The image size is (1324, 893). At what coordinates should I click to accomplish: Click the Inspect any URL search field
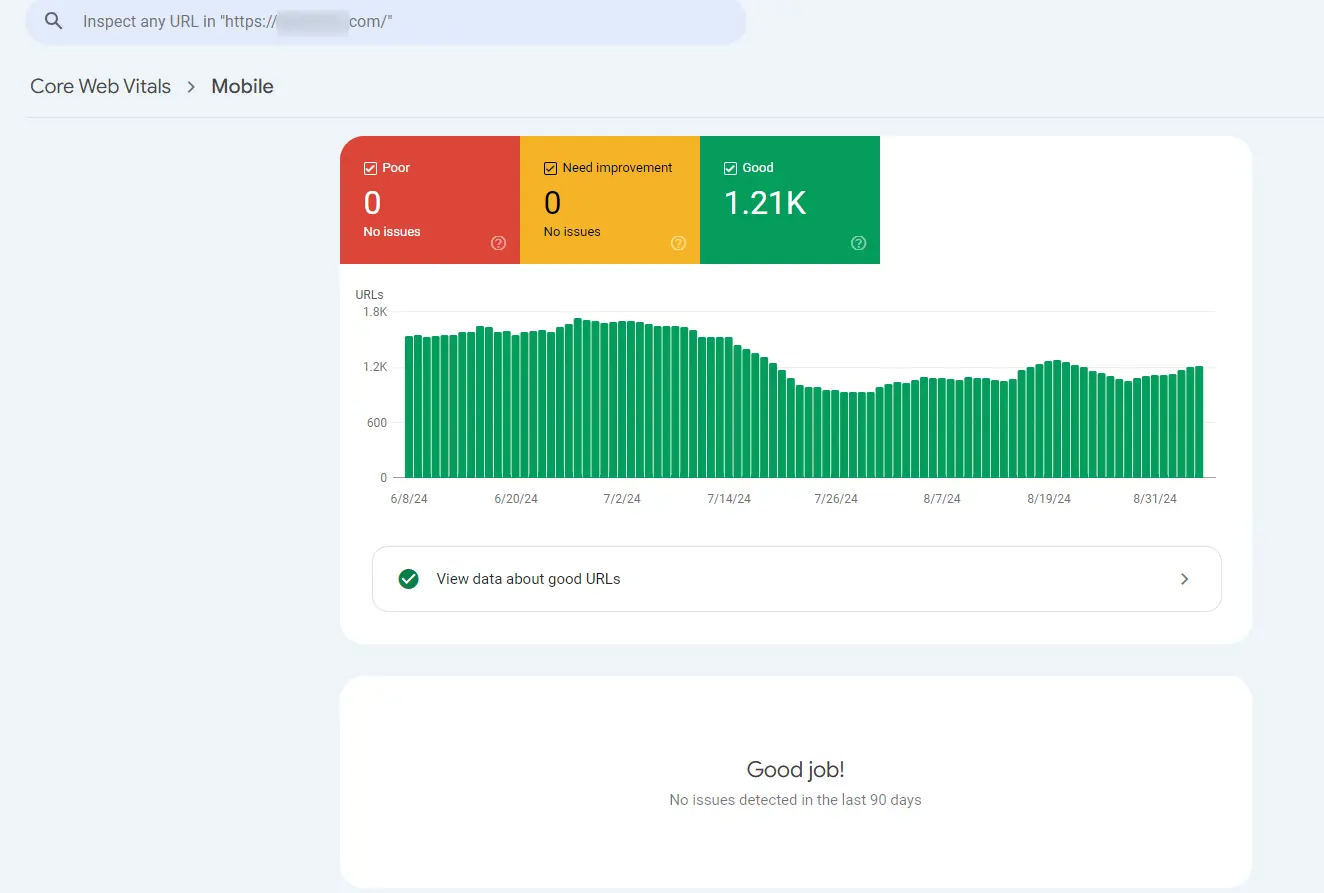coord(386,21)
